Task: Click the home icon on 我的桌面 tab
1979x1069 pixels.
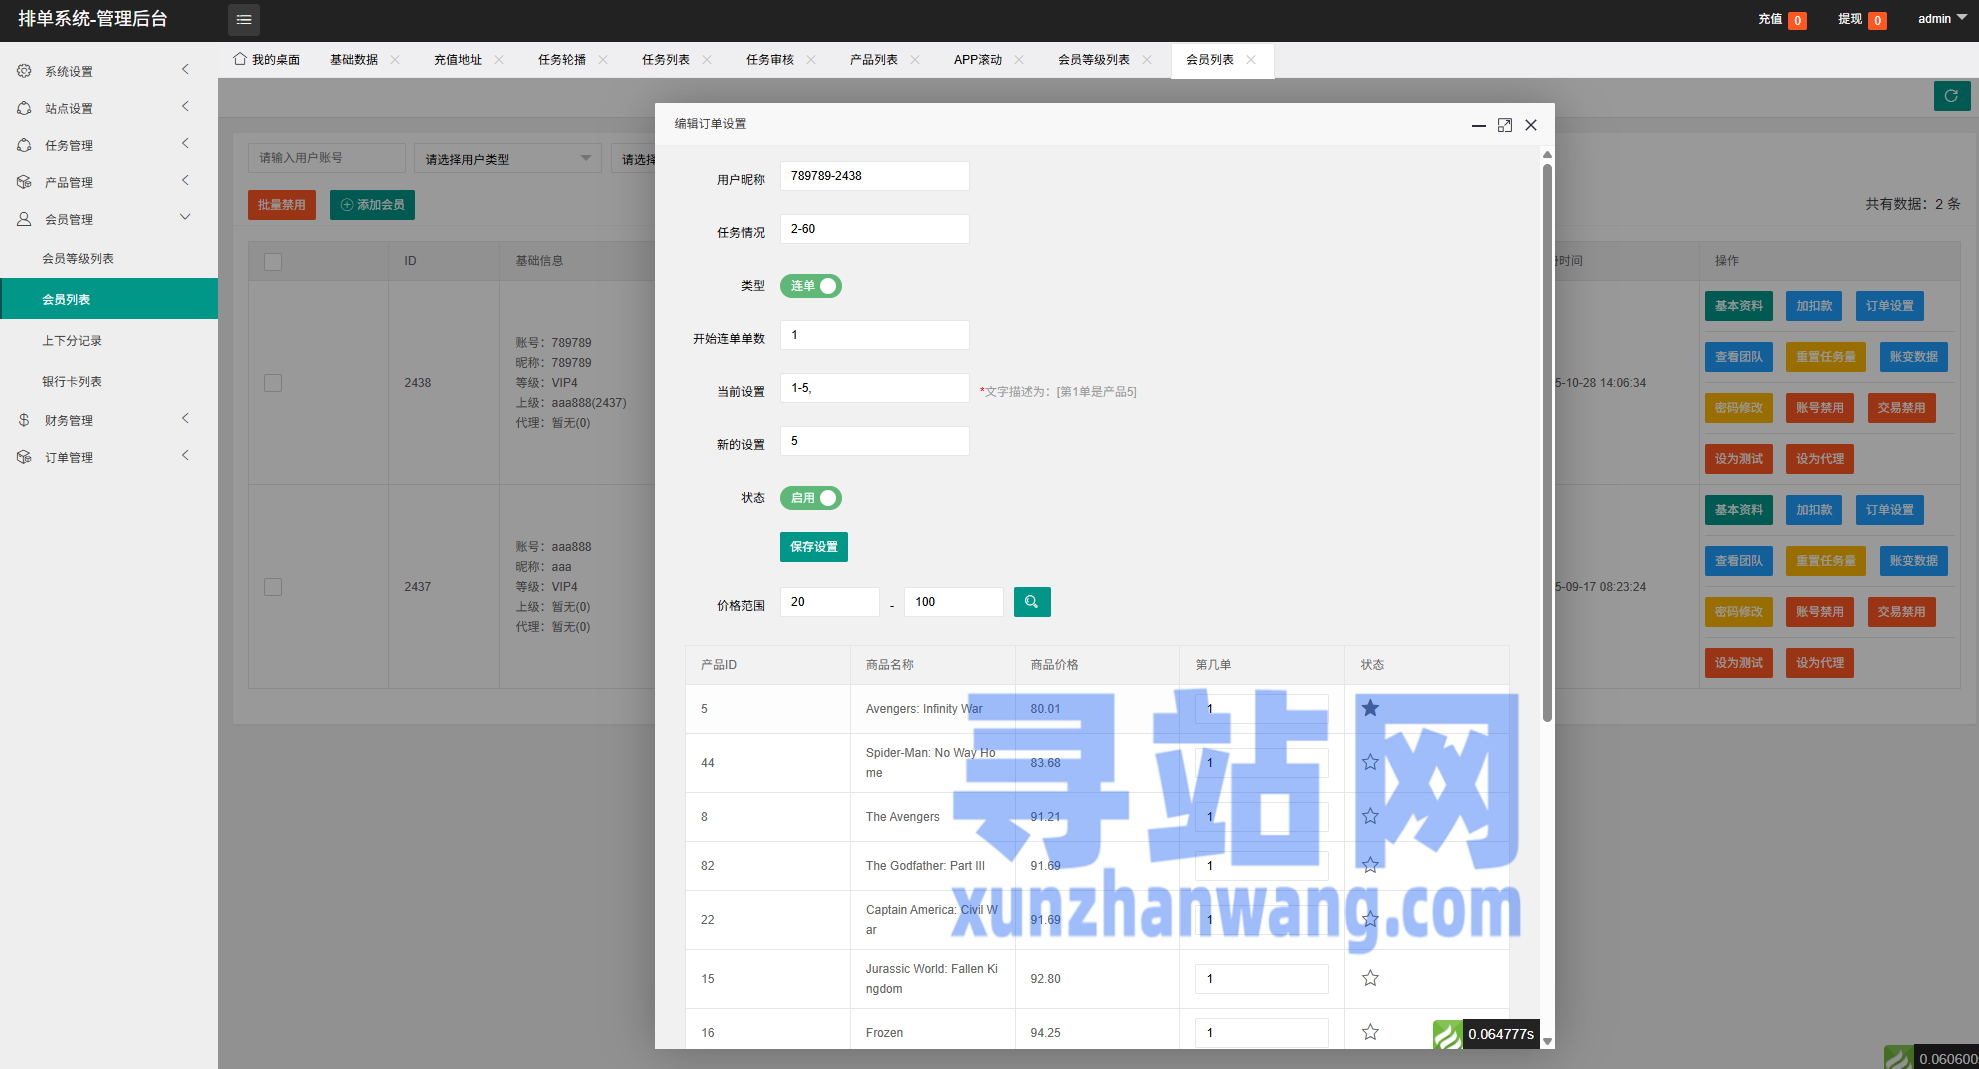Action: [240, 59]
